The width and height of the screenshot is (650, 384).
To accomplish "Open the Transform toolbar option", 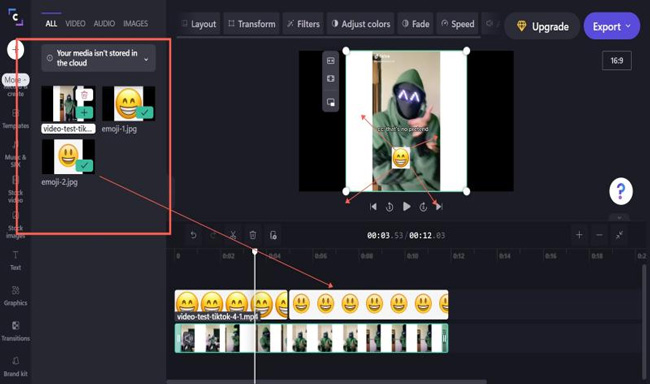I will click(x=252, y=24).
